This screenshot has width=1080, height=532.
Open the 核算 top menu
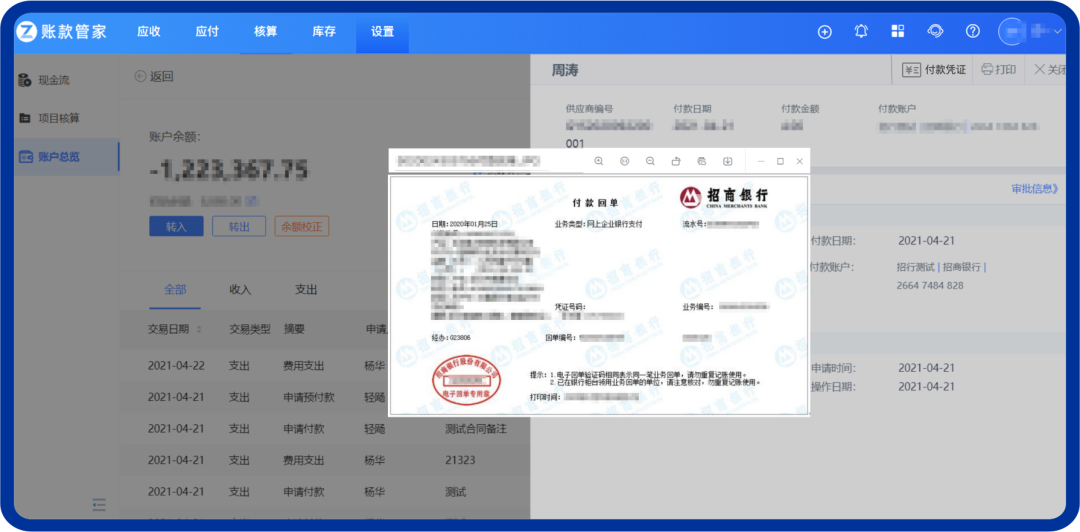pyautogui.click(x=265, y=31)
